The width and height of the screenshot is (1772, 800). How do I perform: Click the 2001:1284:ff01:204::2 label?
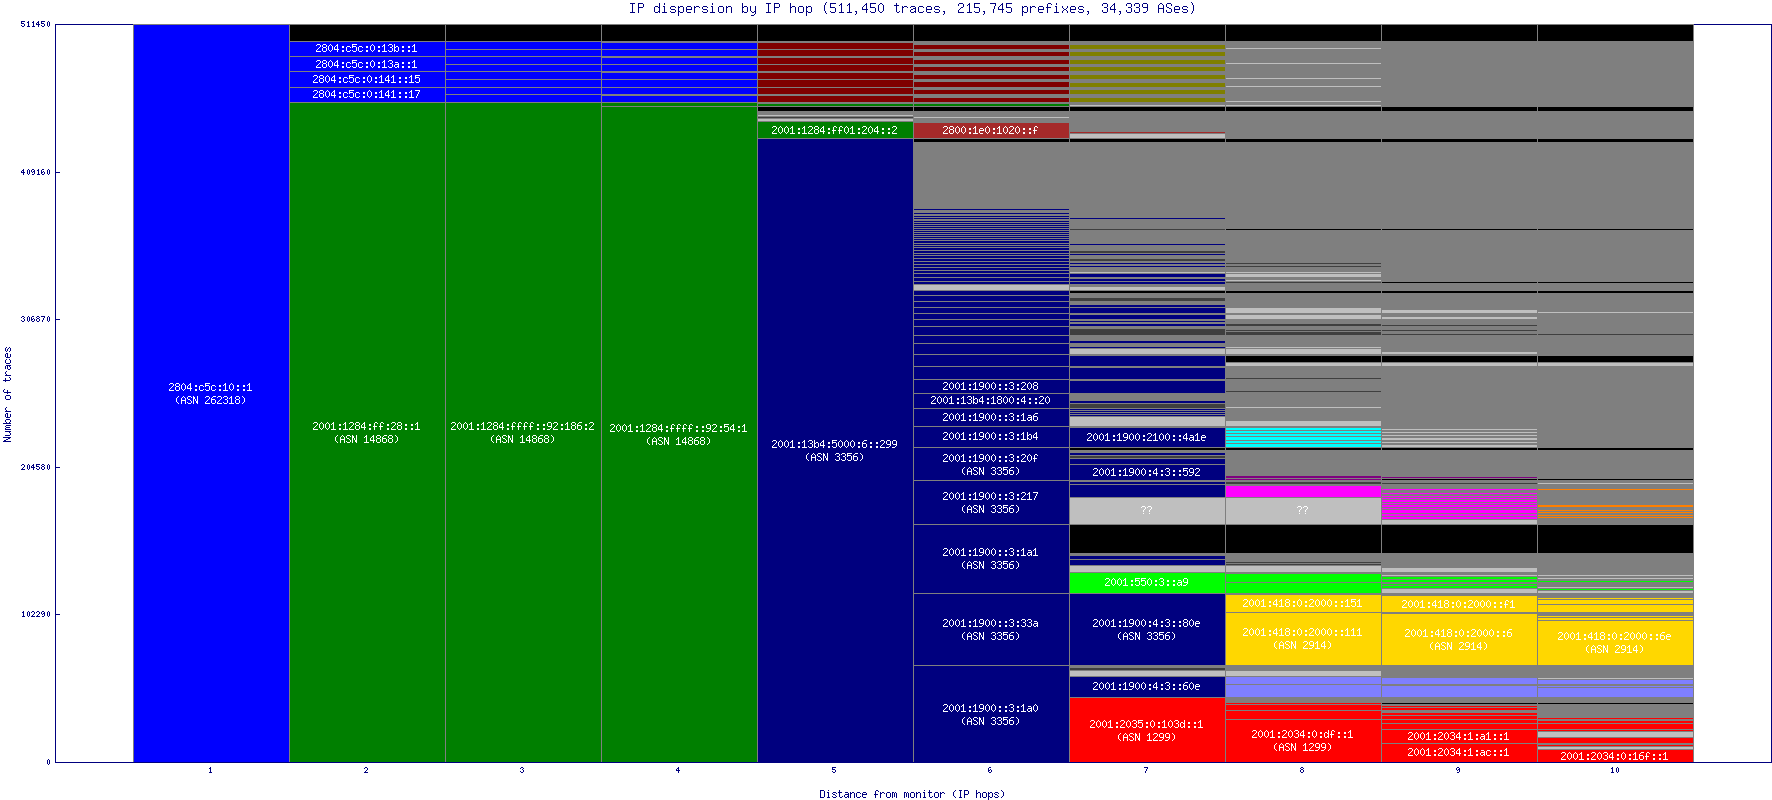[834, 130]
